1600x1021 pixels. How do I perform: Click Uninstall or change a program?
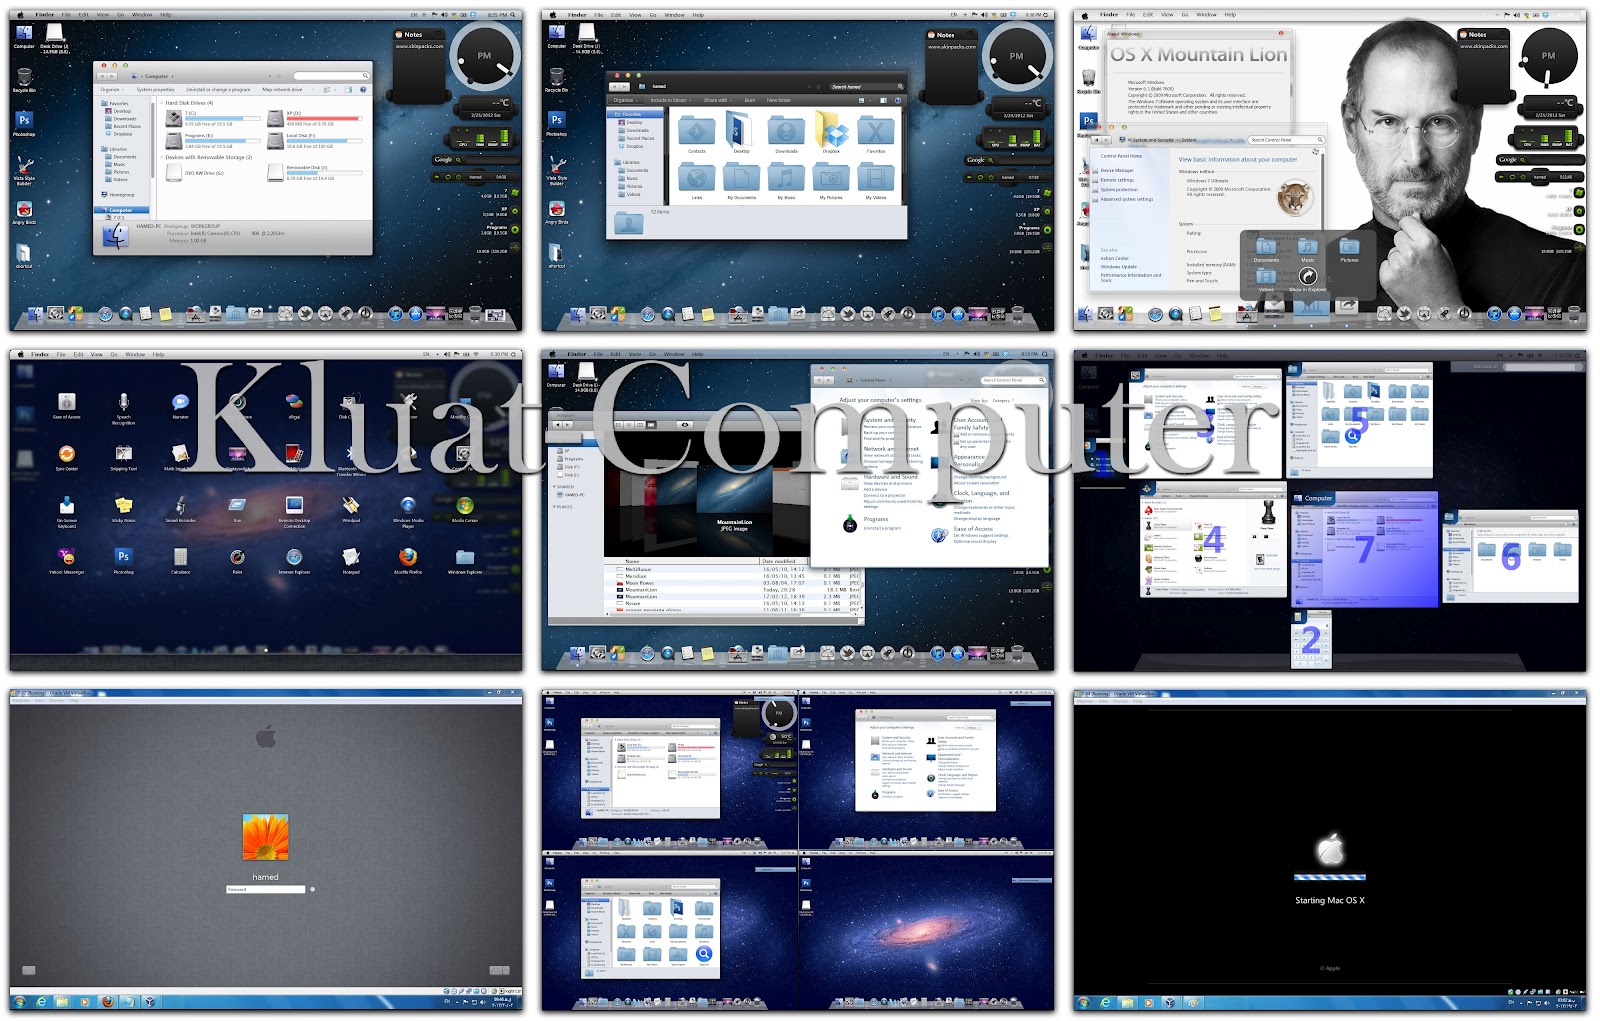click(x=218, y=89)
